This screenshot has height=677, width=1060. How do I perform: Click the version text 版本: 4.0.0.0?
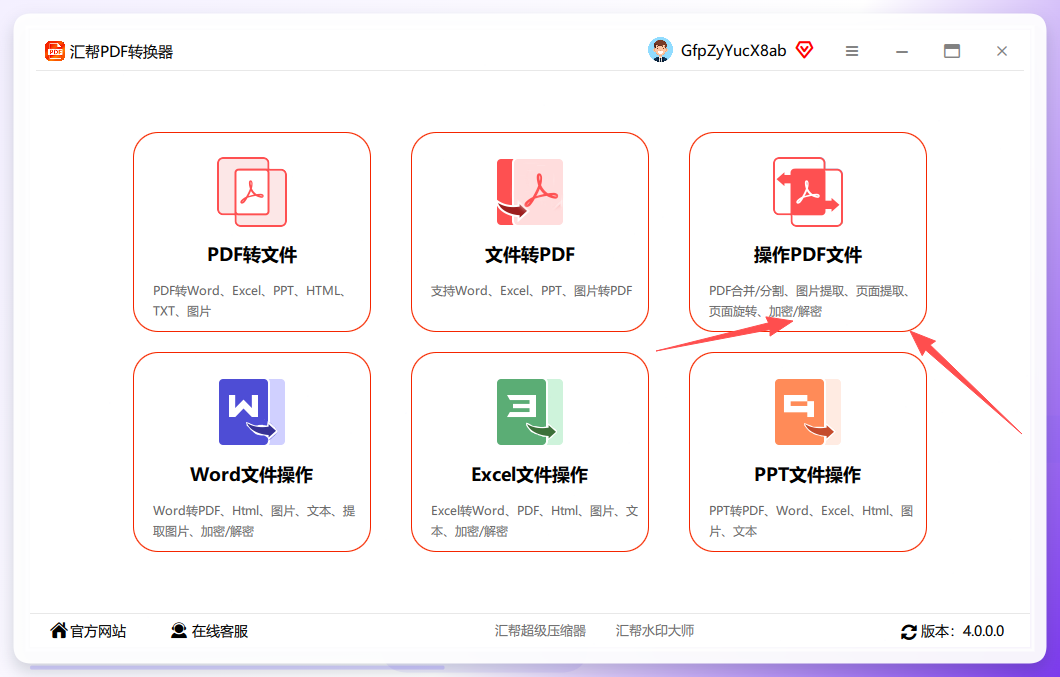click(963, 631)
